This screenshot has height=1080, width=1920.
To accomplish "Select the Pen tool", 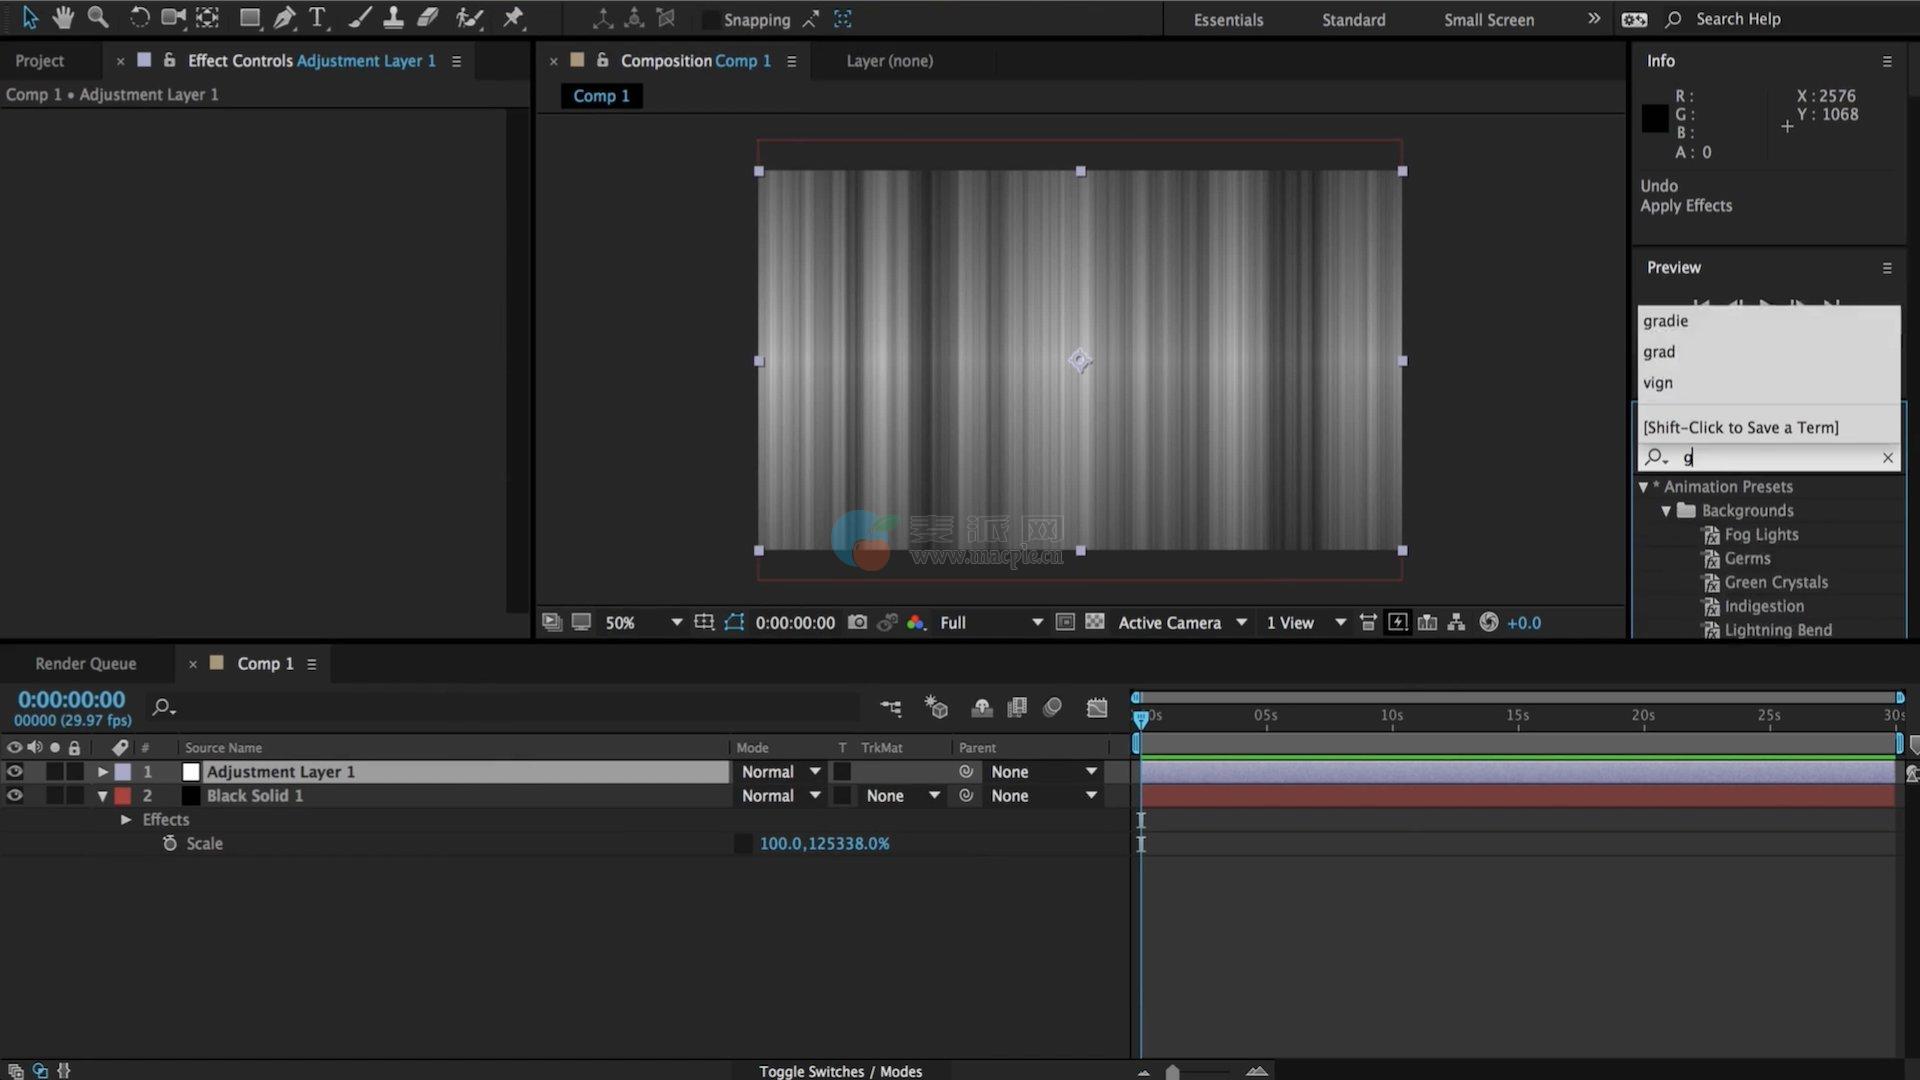I will (284, 17).
